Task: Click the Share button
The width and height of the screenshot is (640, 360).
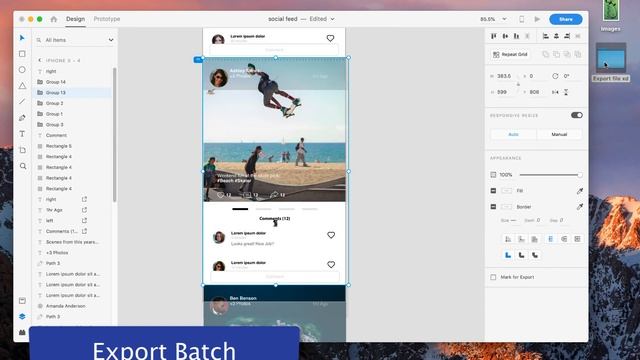Action: point(566,19)
